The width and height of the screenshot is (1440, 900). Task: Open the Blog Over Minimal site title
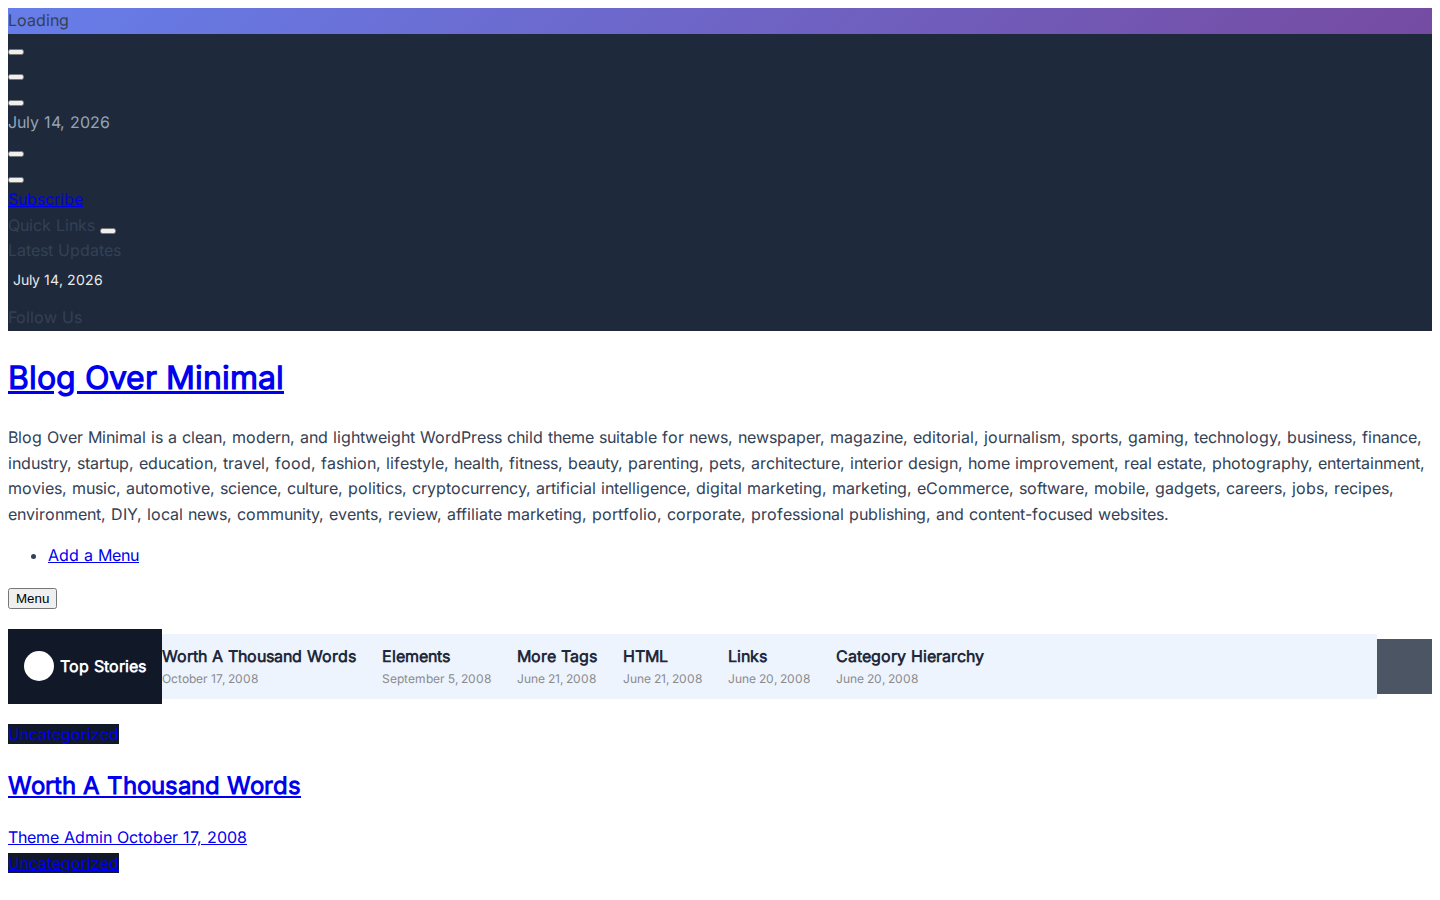pos(146,378)
